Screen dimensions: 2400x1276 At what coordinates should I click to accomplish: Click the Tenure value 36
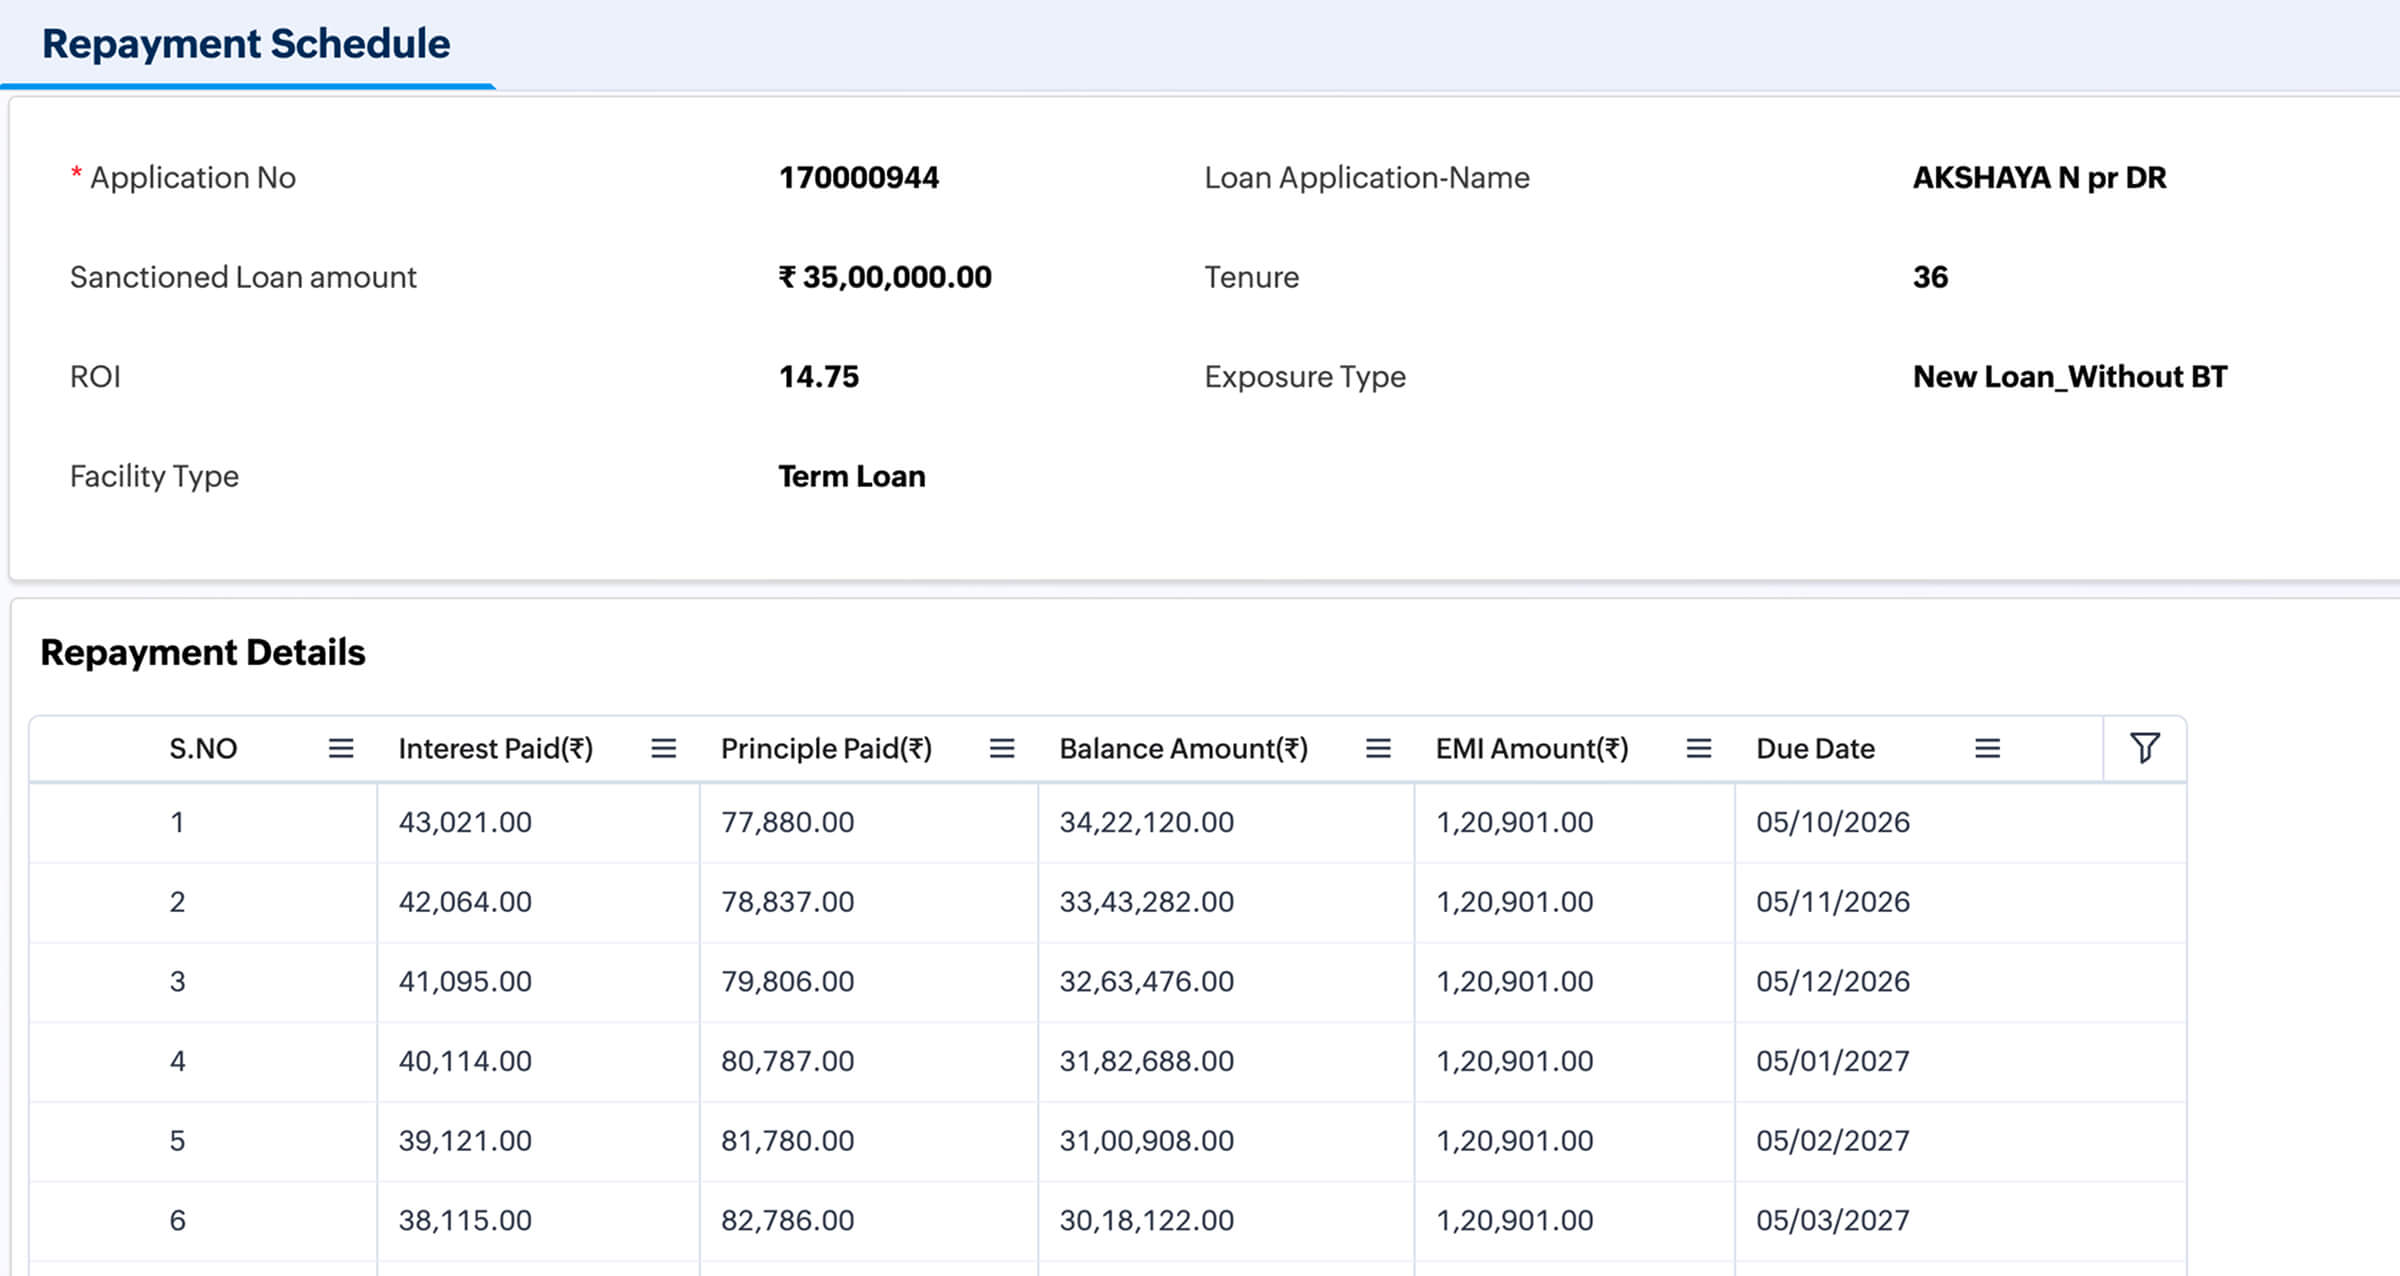(x=1931, y=277)
